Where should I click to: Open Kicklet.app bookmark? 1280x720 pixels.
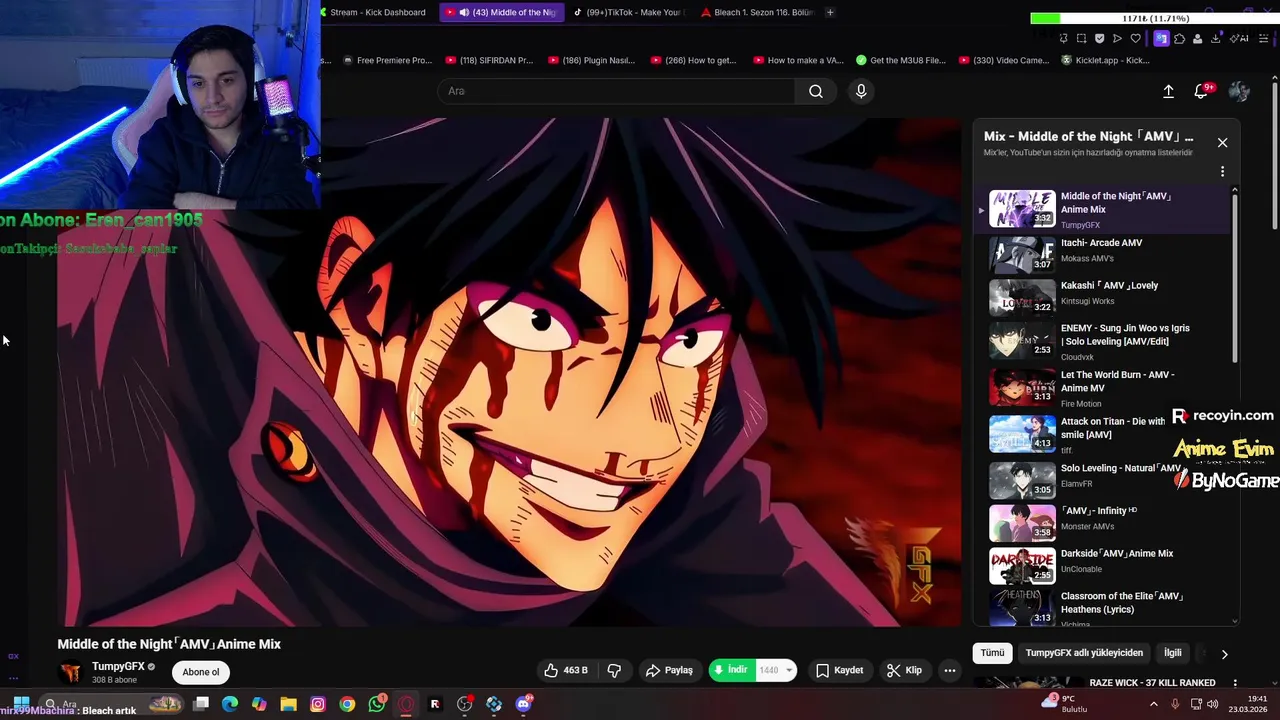(x=1105, y=60)
